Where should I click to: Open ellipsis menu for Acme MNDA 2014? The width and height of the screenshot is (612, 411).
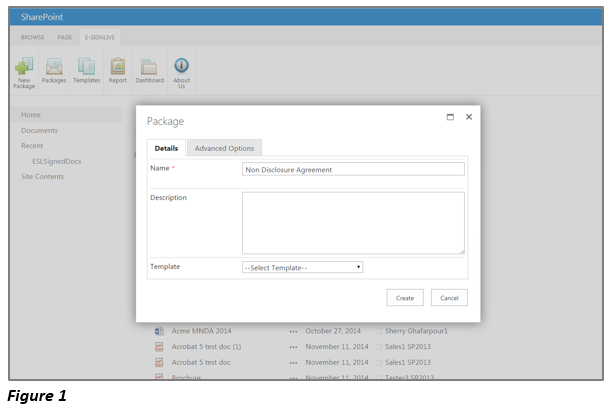coord(294,331)
